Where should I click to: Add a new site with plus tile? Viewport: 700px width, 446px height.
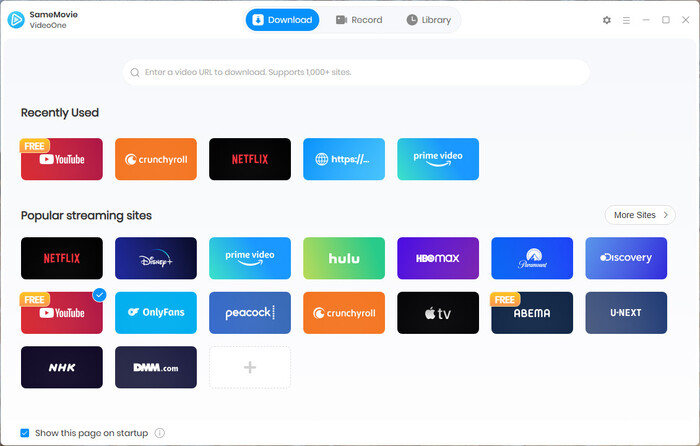coord(250,367)
